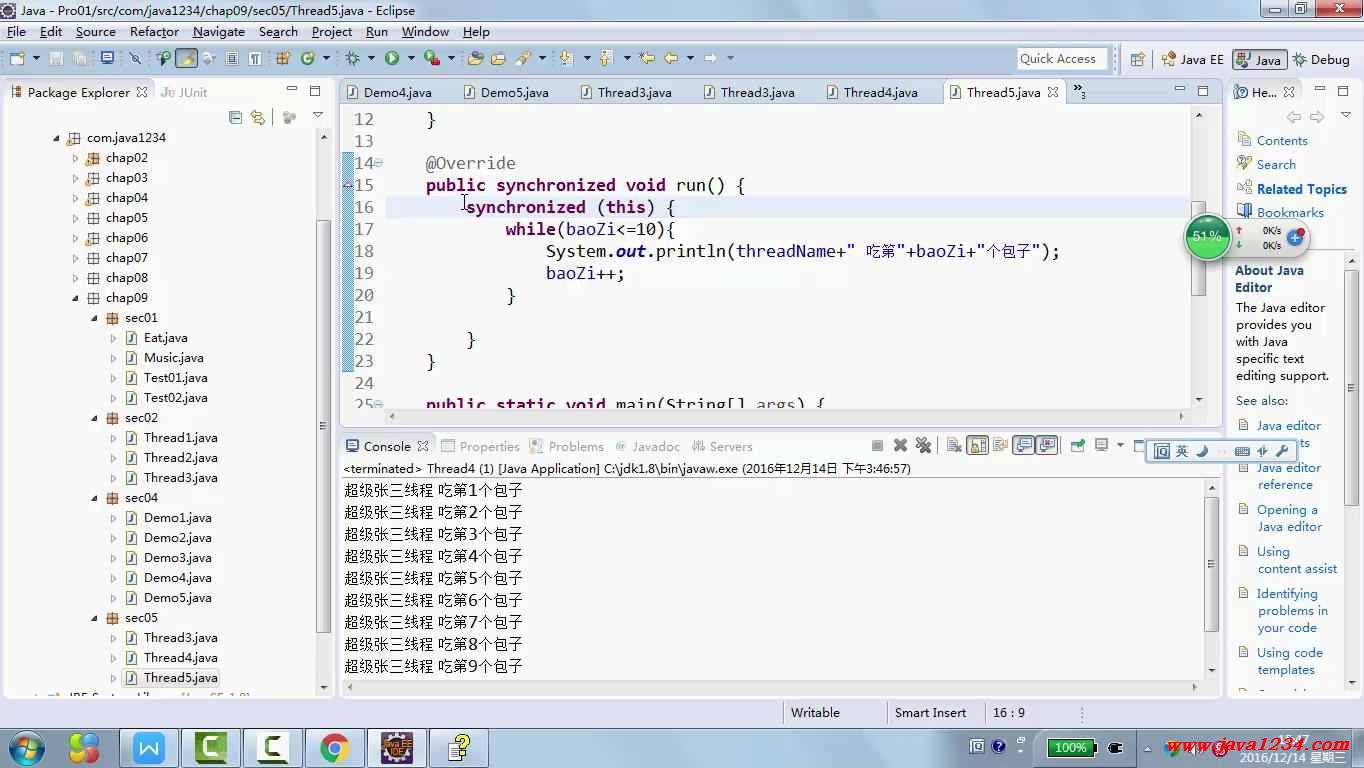Open Chrome from the Windows taskbar
Screen dimensions: 1364x768
click(x=334, y=747)
